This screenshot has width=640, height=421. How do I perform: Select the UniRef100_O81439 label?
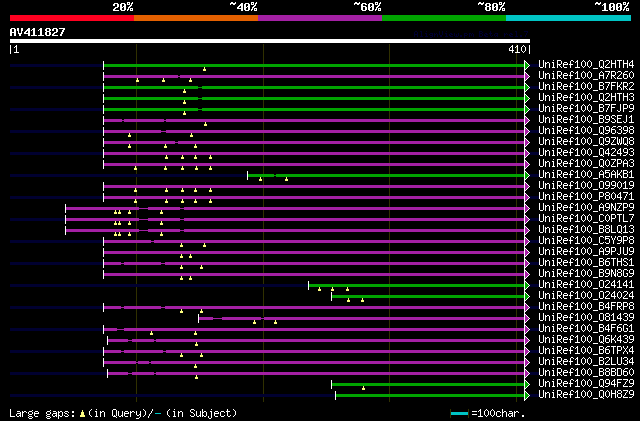tap(586, 318)
